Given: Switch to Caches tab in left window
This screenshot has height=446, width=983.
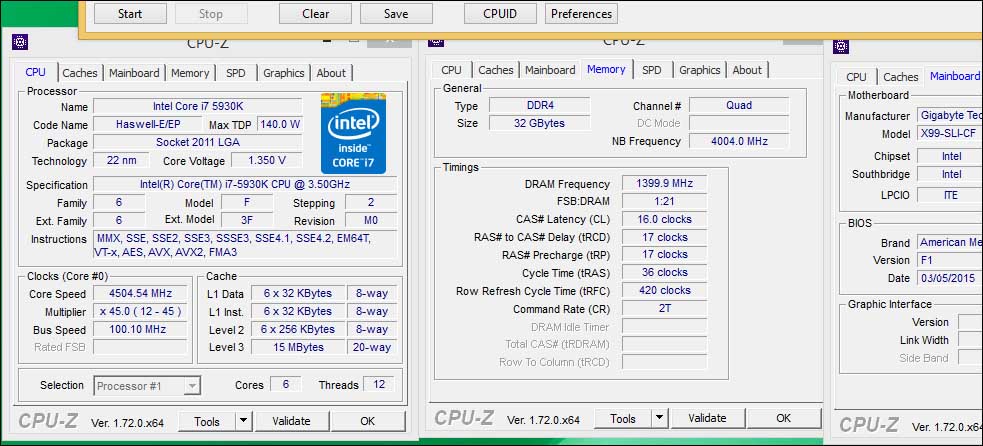Looking at the screenshot, I should coord(80,73).
